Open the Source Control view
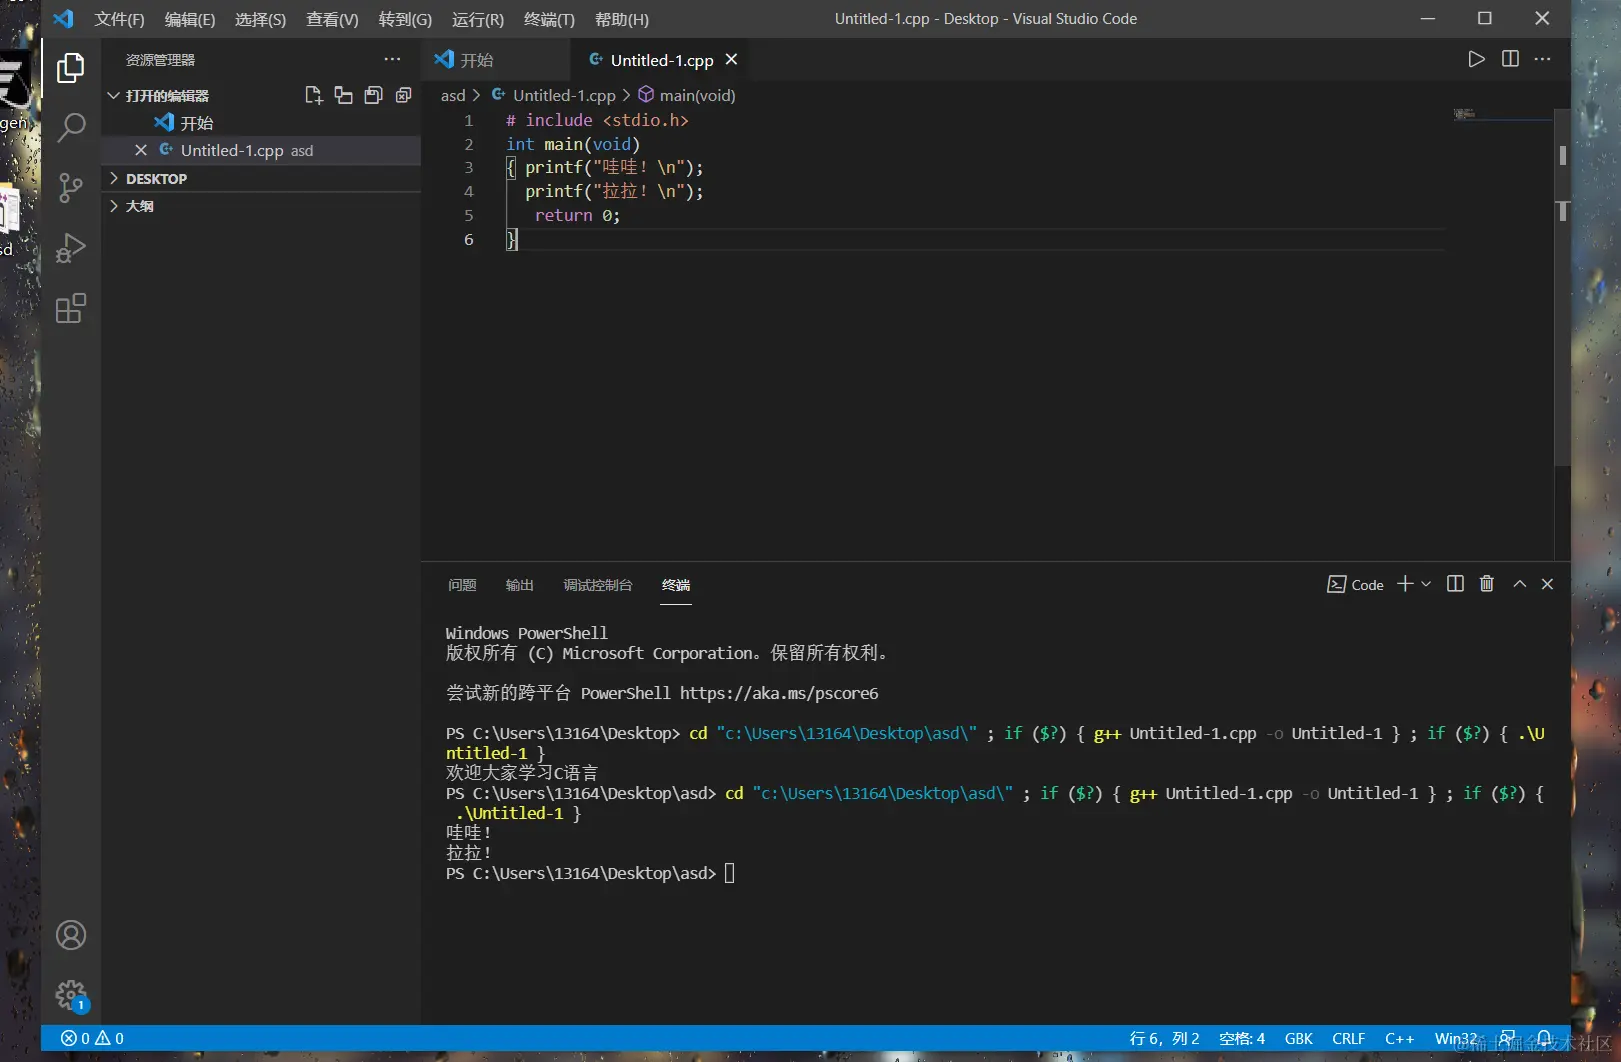1621x1062 pixels. pyautogui.click(x=71, y=188)
